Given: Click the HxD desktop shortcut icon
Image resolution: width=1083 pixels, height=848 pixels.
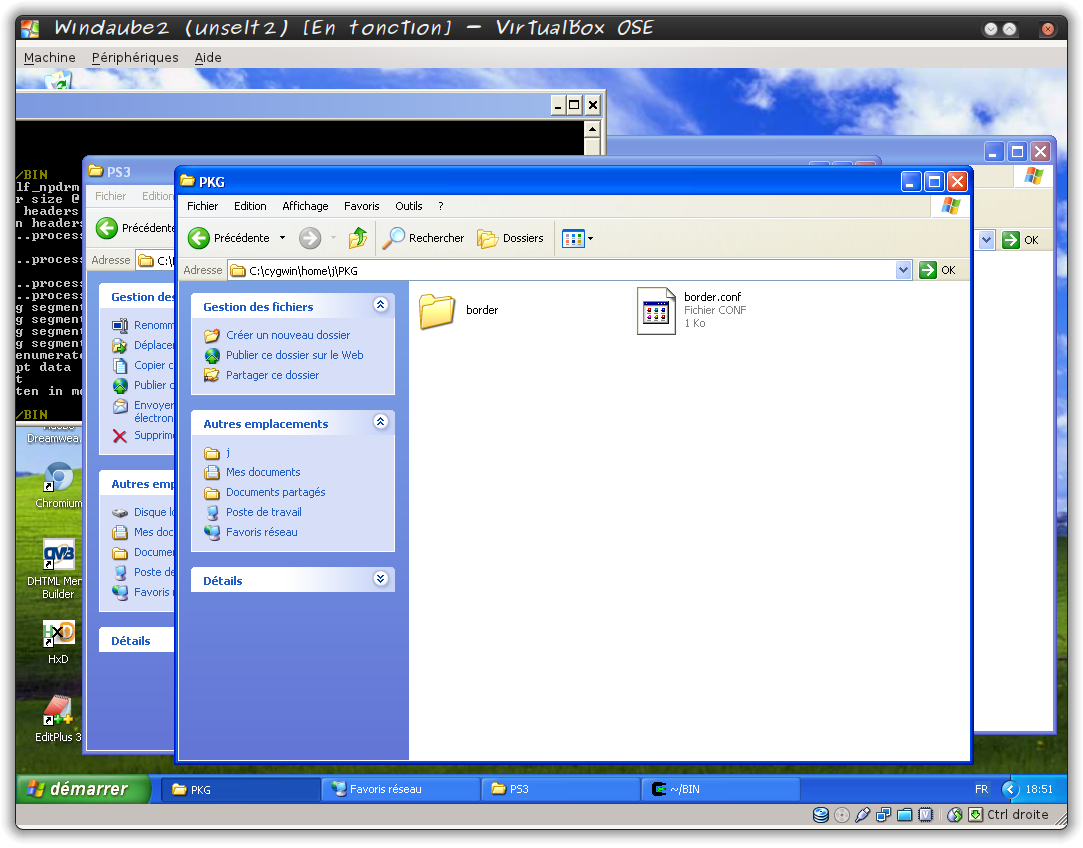Looking at the screenshot, I should tap(58, 634).
